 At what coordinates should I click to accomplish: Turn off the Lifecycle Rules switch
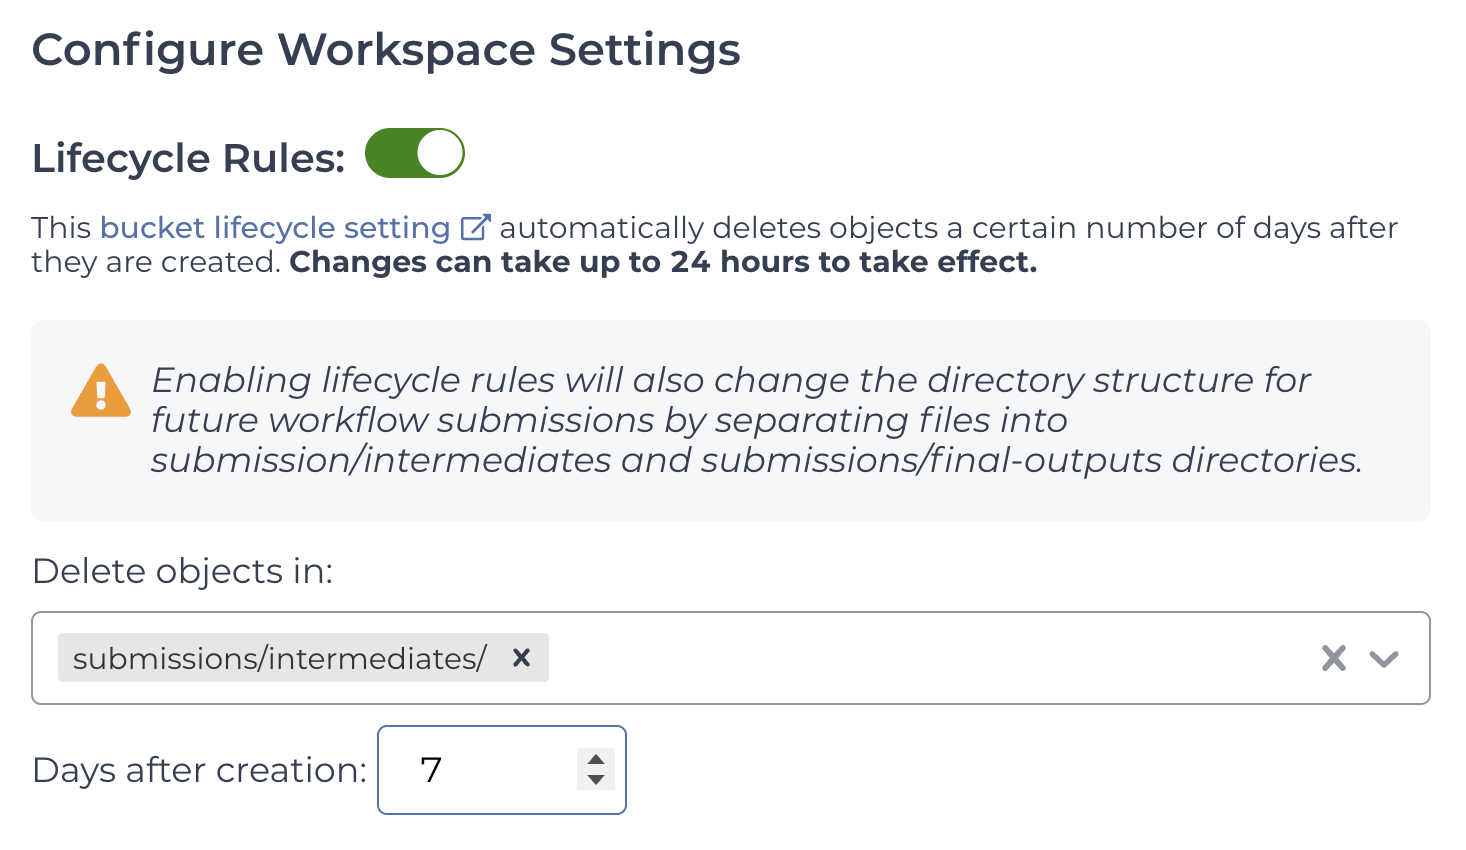(x=415, y=153)
